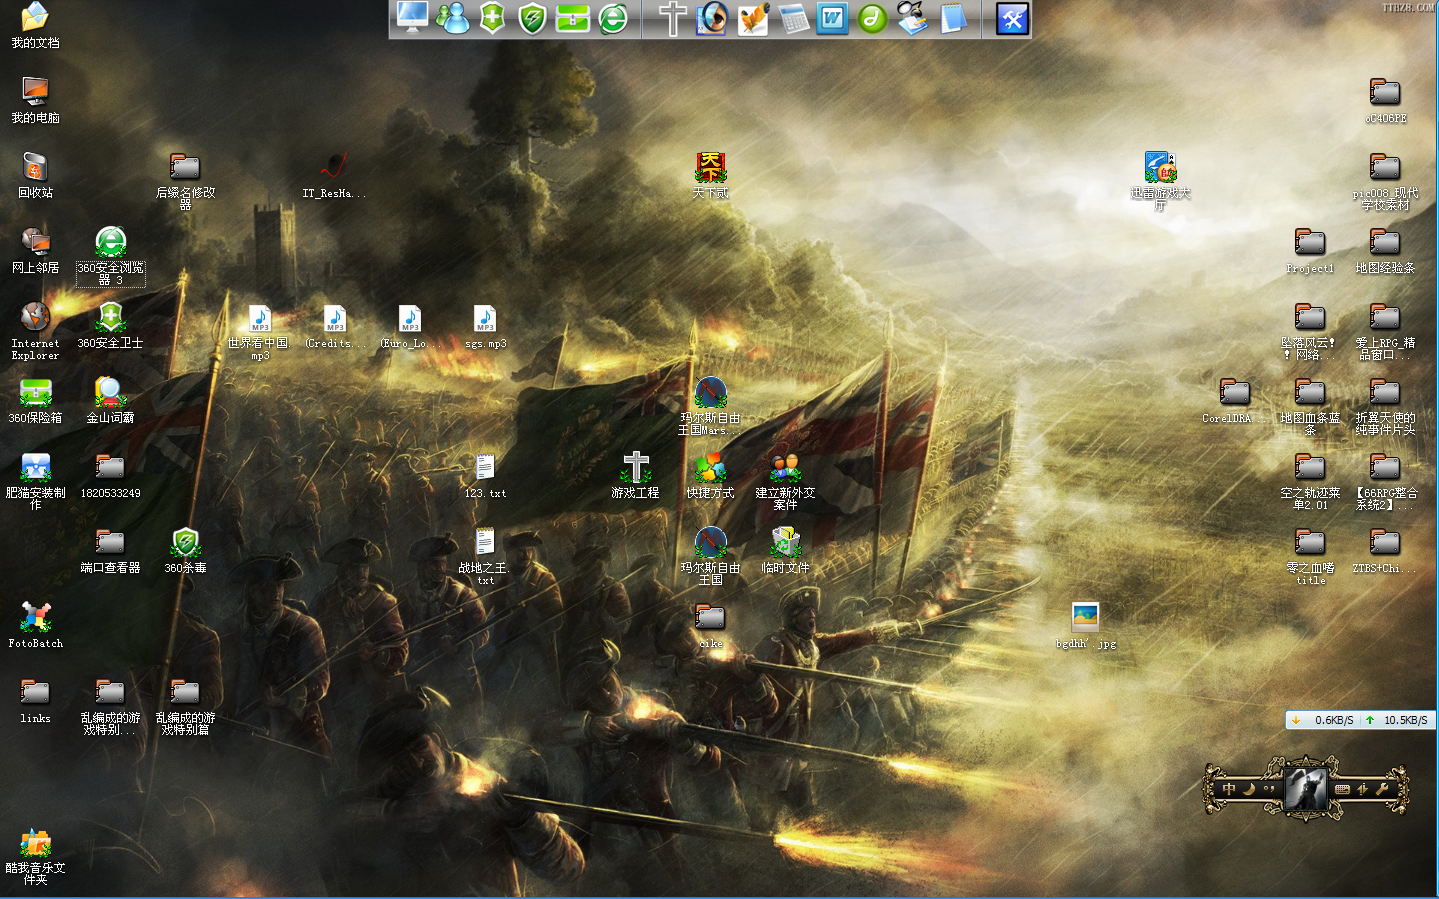Select the bgdhh.jpg image file
The image size is (1439, 899).
click(x=1085, y=626)
